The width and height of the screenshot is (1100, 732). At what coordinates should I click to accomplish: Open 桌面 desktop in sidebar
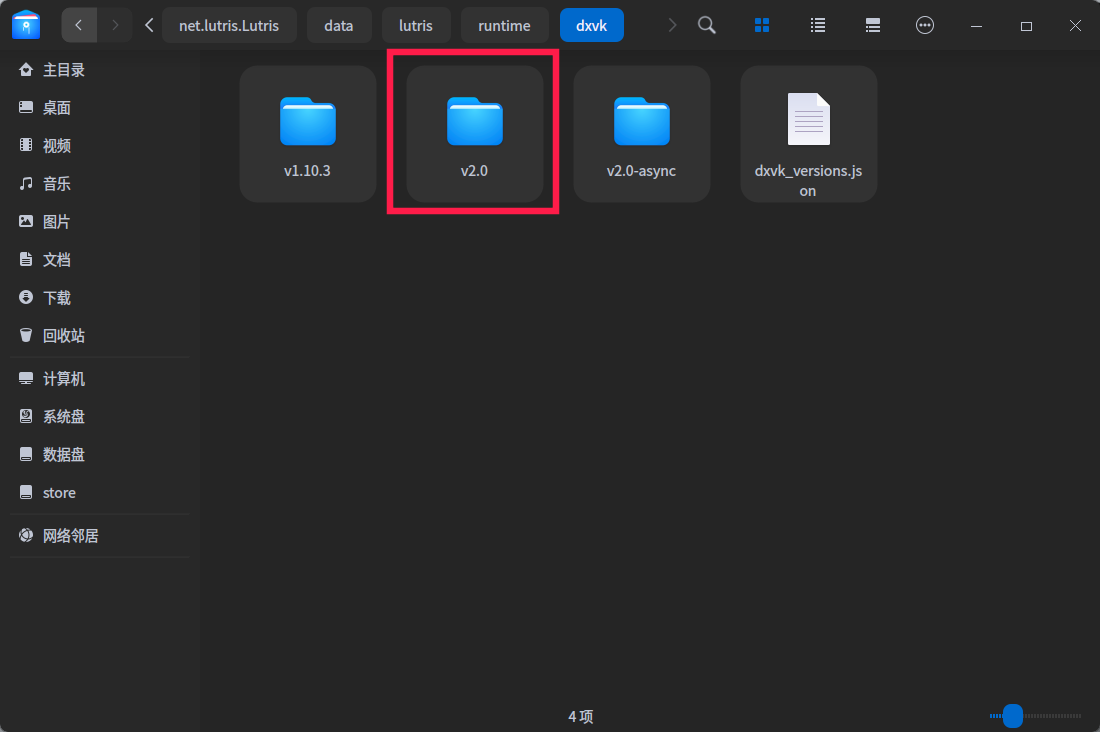pos(100,107)
